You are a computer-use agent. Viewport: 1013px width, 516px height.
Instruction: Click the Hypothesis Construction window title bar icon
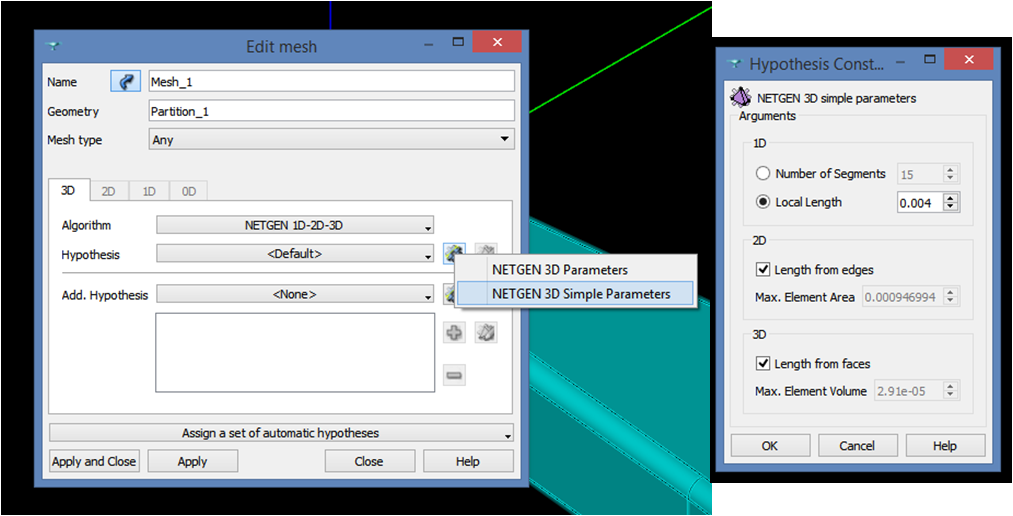(x=733, y=63)
